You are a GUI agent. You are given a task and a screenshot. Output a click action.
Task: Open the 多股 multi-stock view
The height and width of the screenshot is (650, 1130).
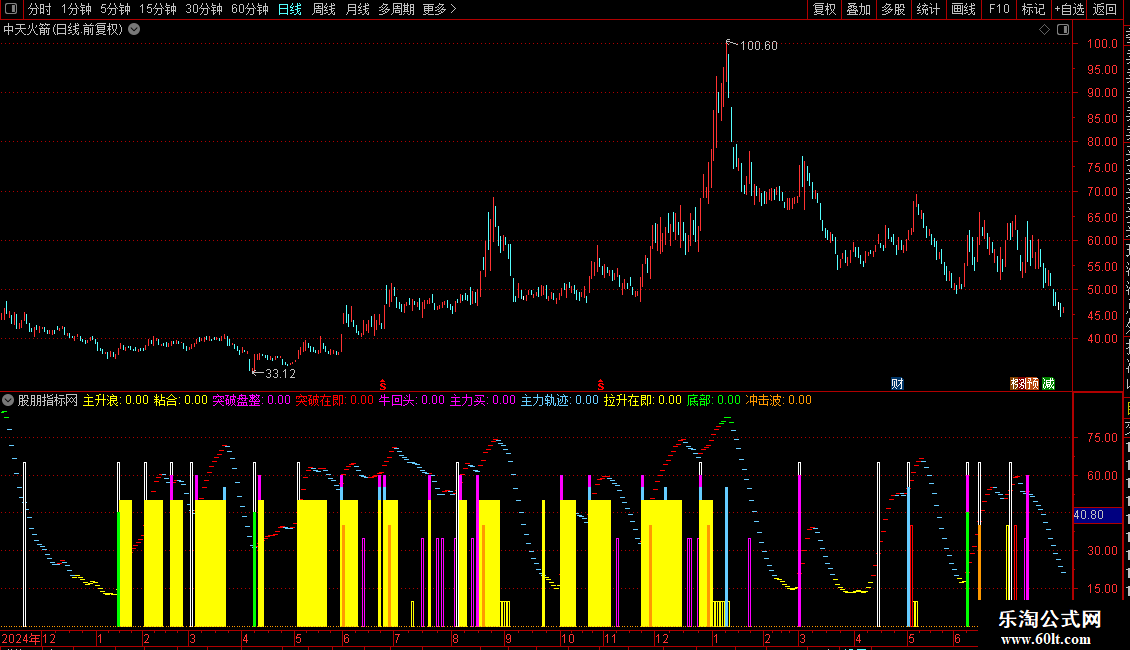(x=894, y=9)
